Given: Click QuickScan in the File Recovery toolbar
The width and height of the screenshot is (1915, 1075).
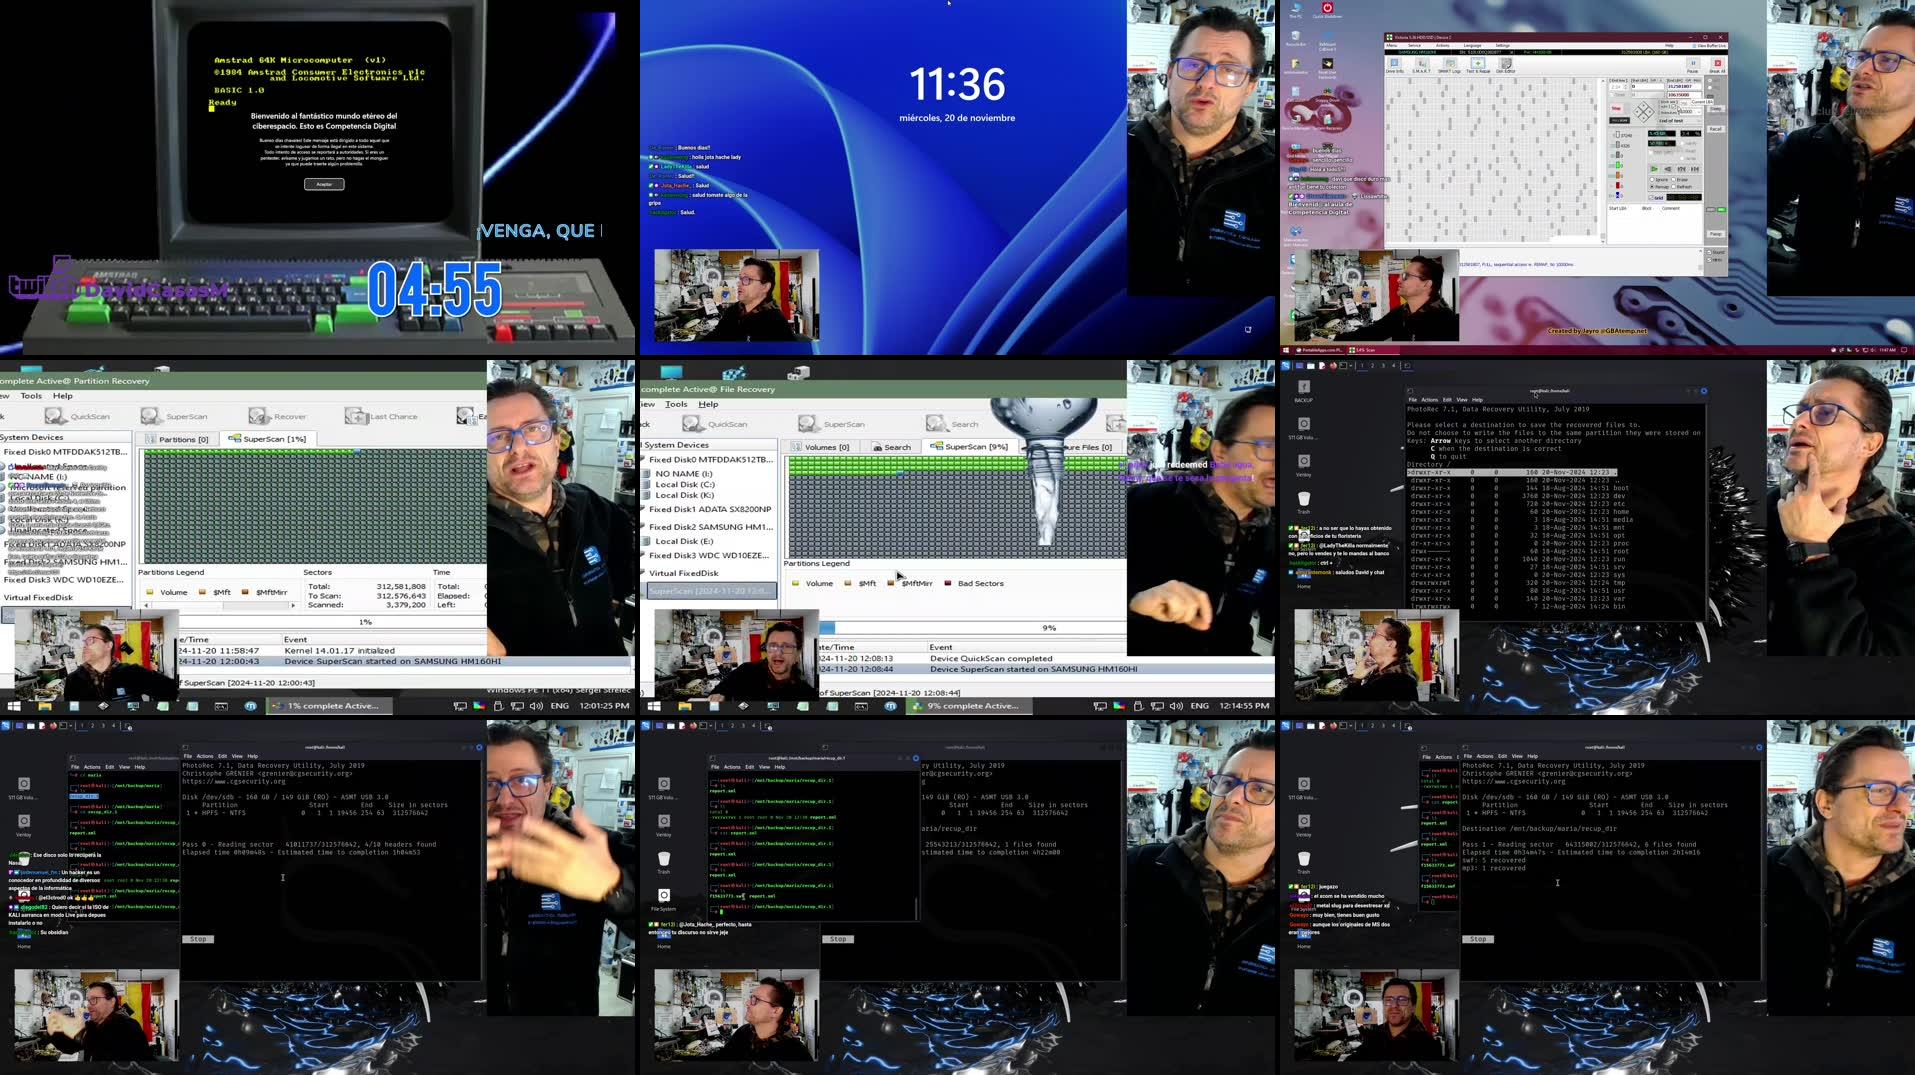Looking at the screenshot, I should [714, 424].
